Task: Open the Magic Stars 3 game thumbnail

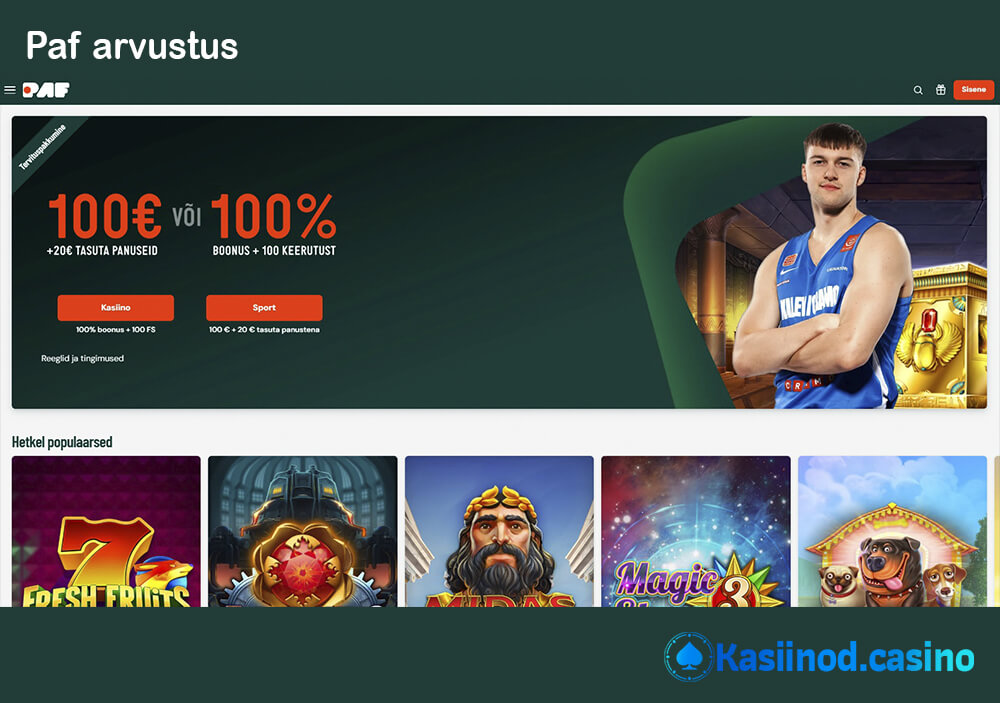Action: click(x=696, y=531)
